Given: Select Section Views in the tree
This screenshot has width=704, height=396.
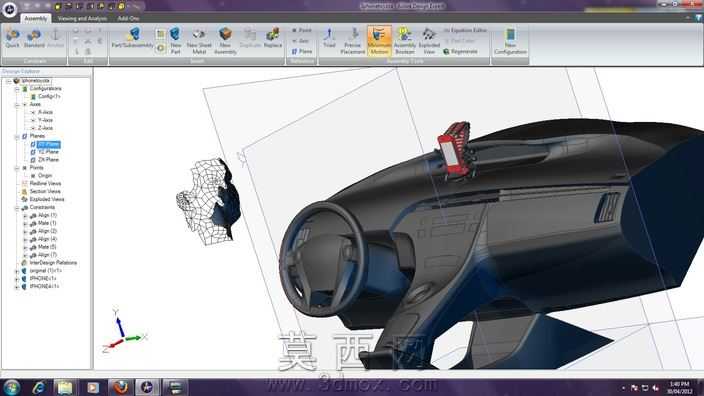Looking at the screenshot, I should pyautogui.click(x=45, y=191).
